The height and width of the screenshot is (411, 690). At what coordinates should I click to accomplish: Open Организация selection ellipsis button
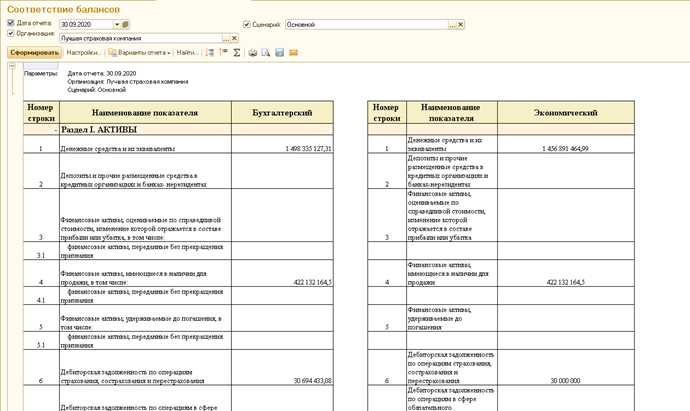click(226, 38)
